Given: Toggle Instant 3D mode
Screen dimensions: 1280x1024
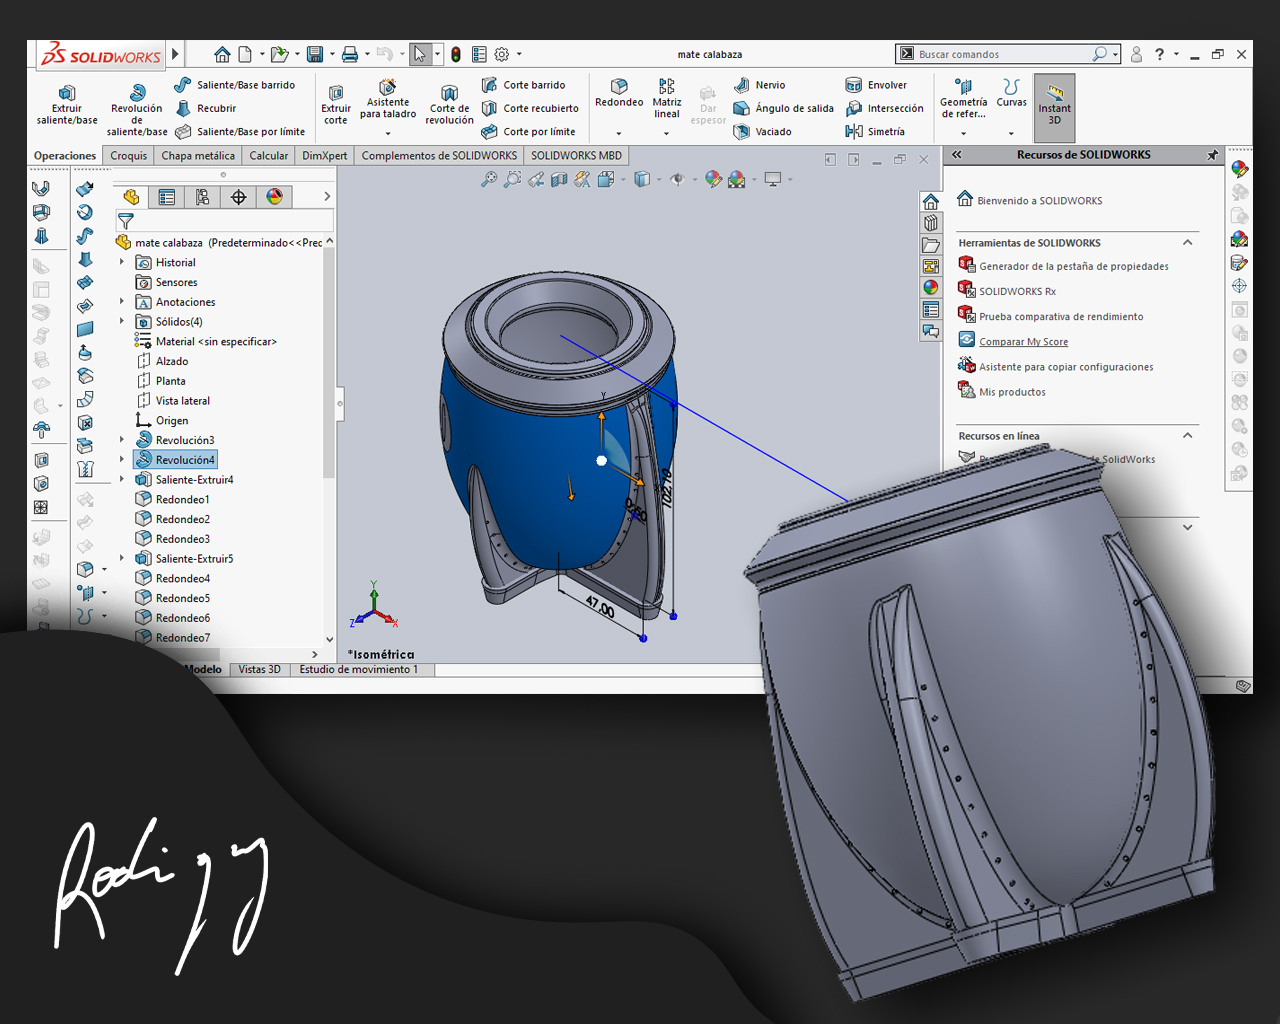Looking at the screenshot, I should 1054,107.
